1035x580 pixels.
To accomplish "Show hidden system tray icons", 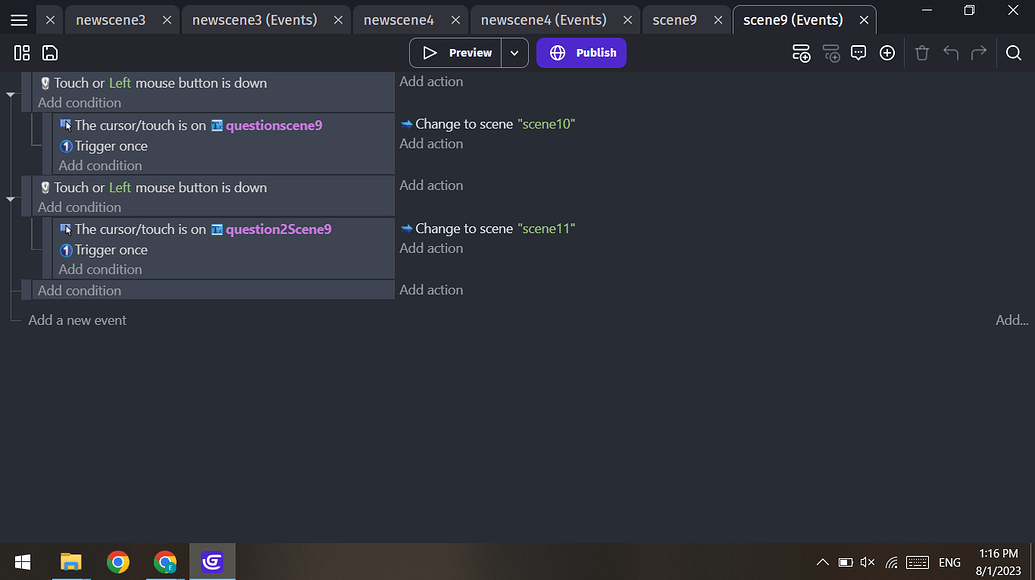I will [x=822, y=562].
